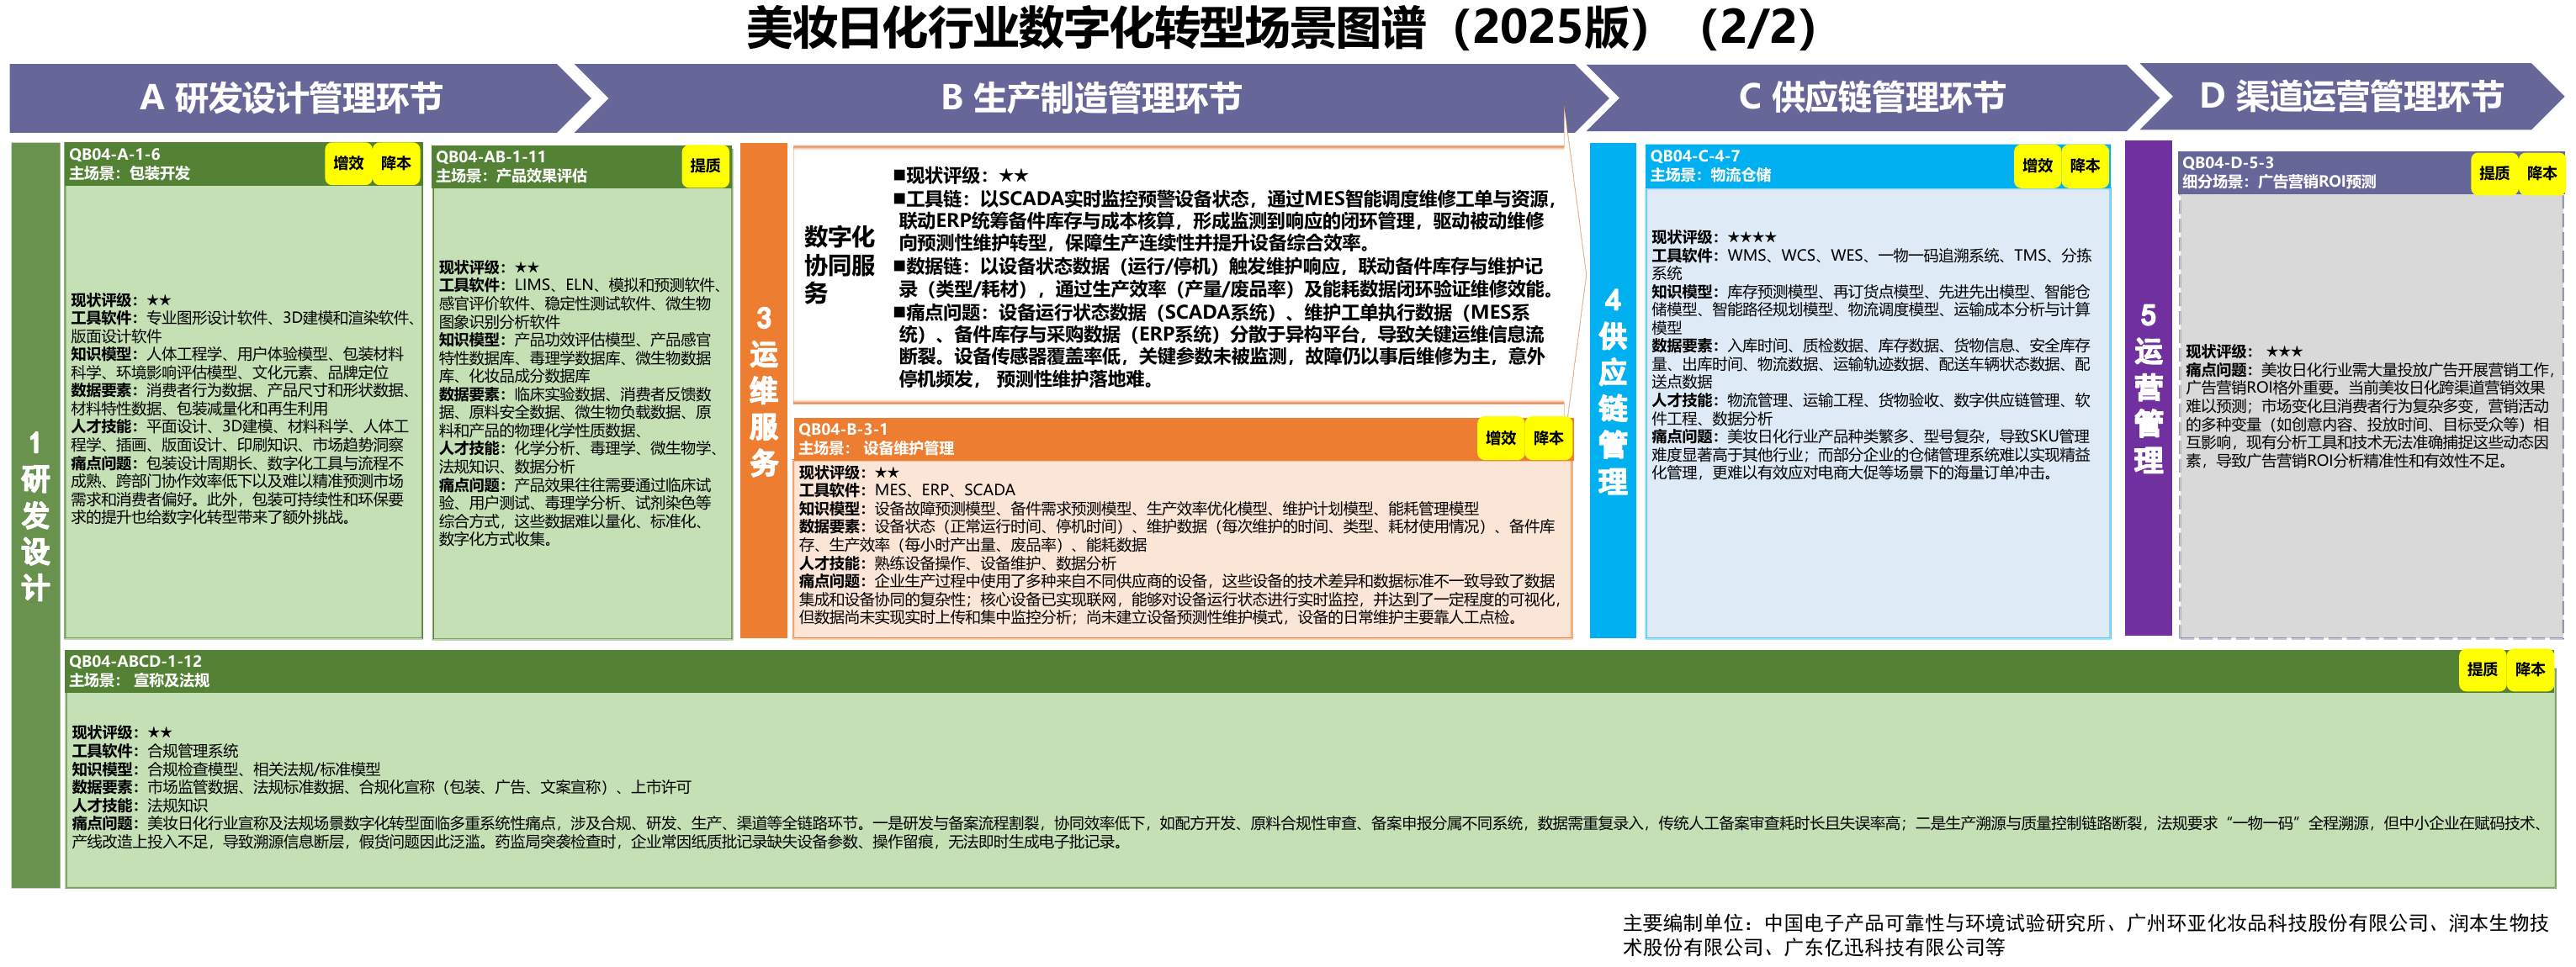The height and width of the screenshot is (967, 2576).
Task: Click the 提质 tag on 宣称及法规 card
Action: pyautogui.click(x=2482, y=670)
